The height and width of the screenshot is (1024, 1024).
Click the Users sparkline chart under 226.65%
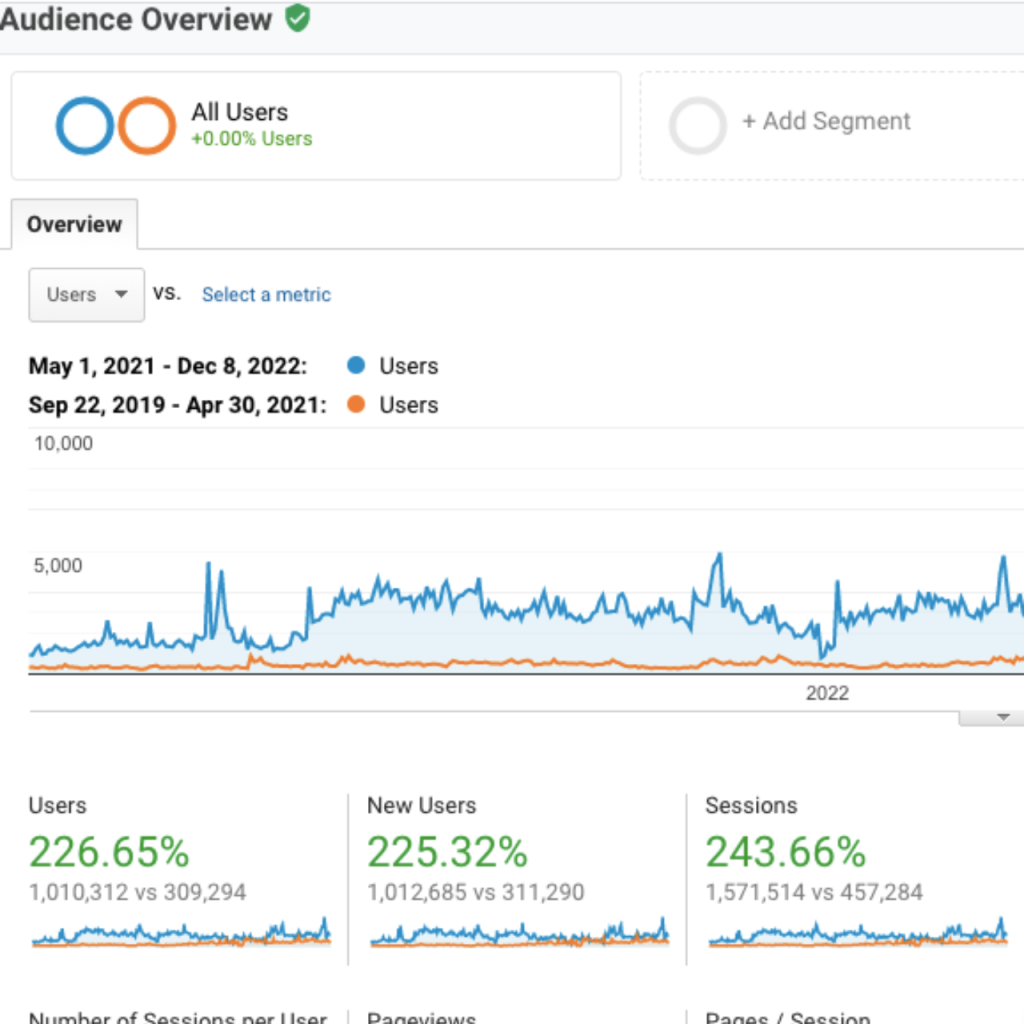[180, 935]
